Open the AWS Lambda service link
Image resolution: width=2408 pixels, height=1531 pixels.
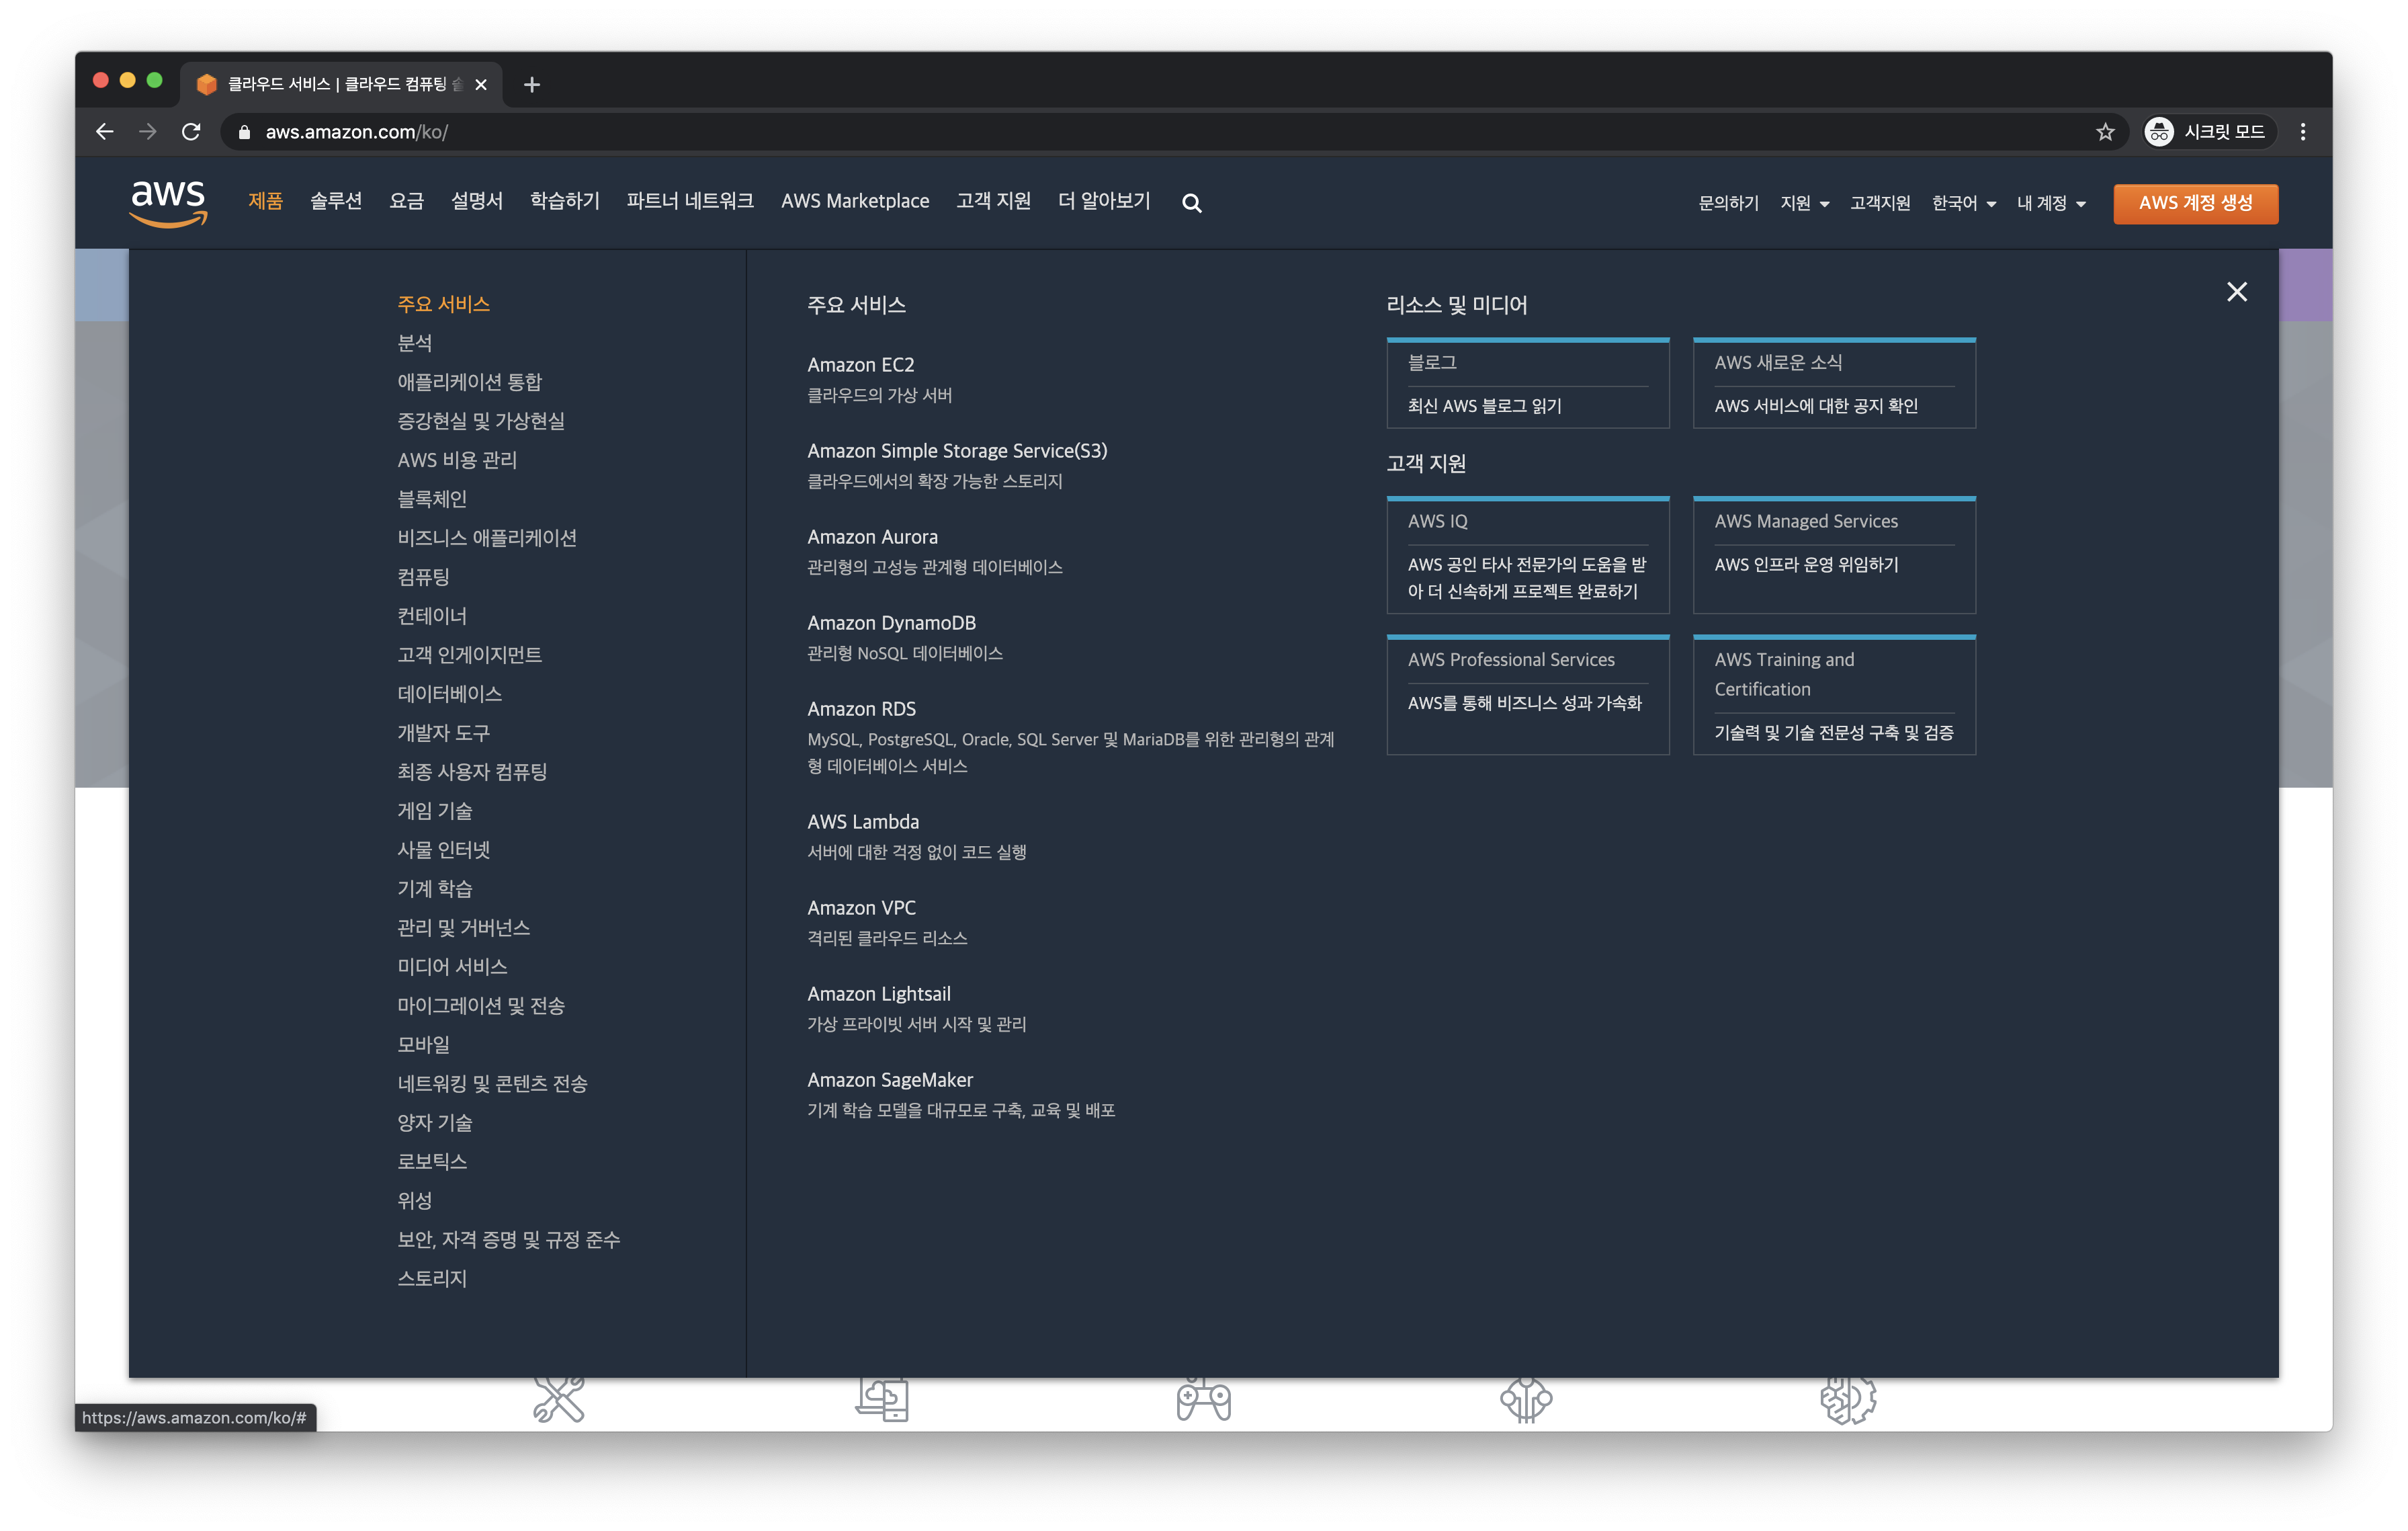coord(862,822)
